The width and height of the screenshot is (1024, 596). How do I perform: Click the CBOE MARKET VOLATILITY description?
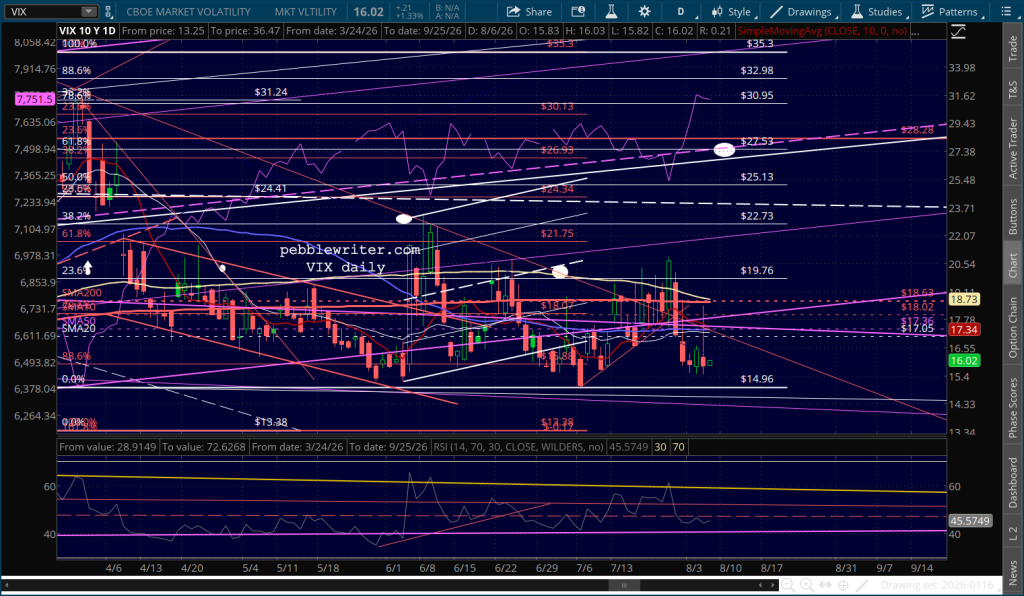pyautogui.click(x=188, y=12)
